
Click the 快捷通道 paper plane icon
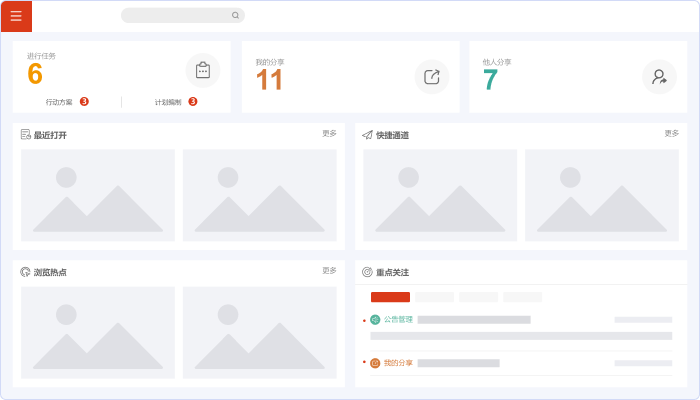(368, 135)
